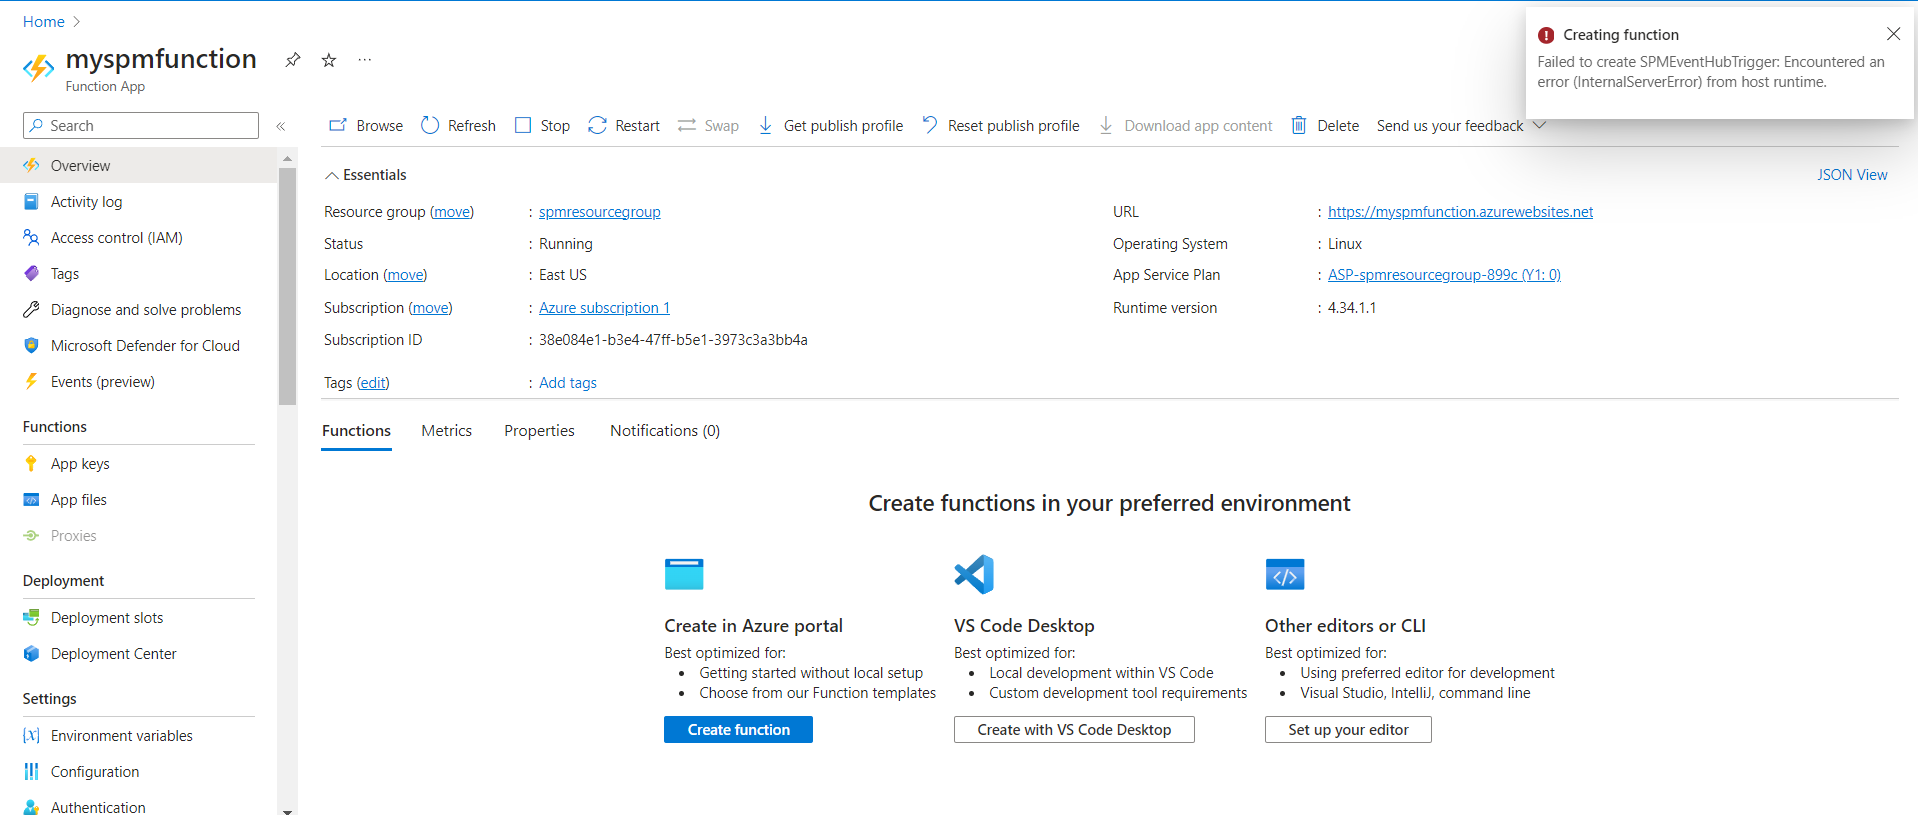Click Set up your editor button
1918x815 pixels.
pyautogui.click(x=1348, y=730)
